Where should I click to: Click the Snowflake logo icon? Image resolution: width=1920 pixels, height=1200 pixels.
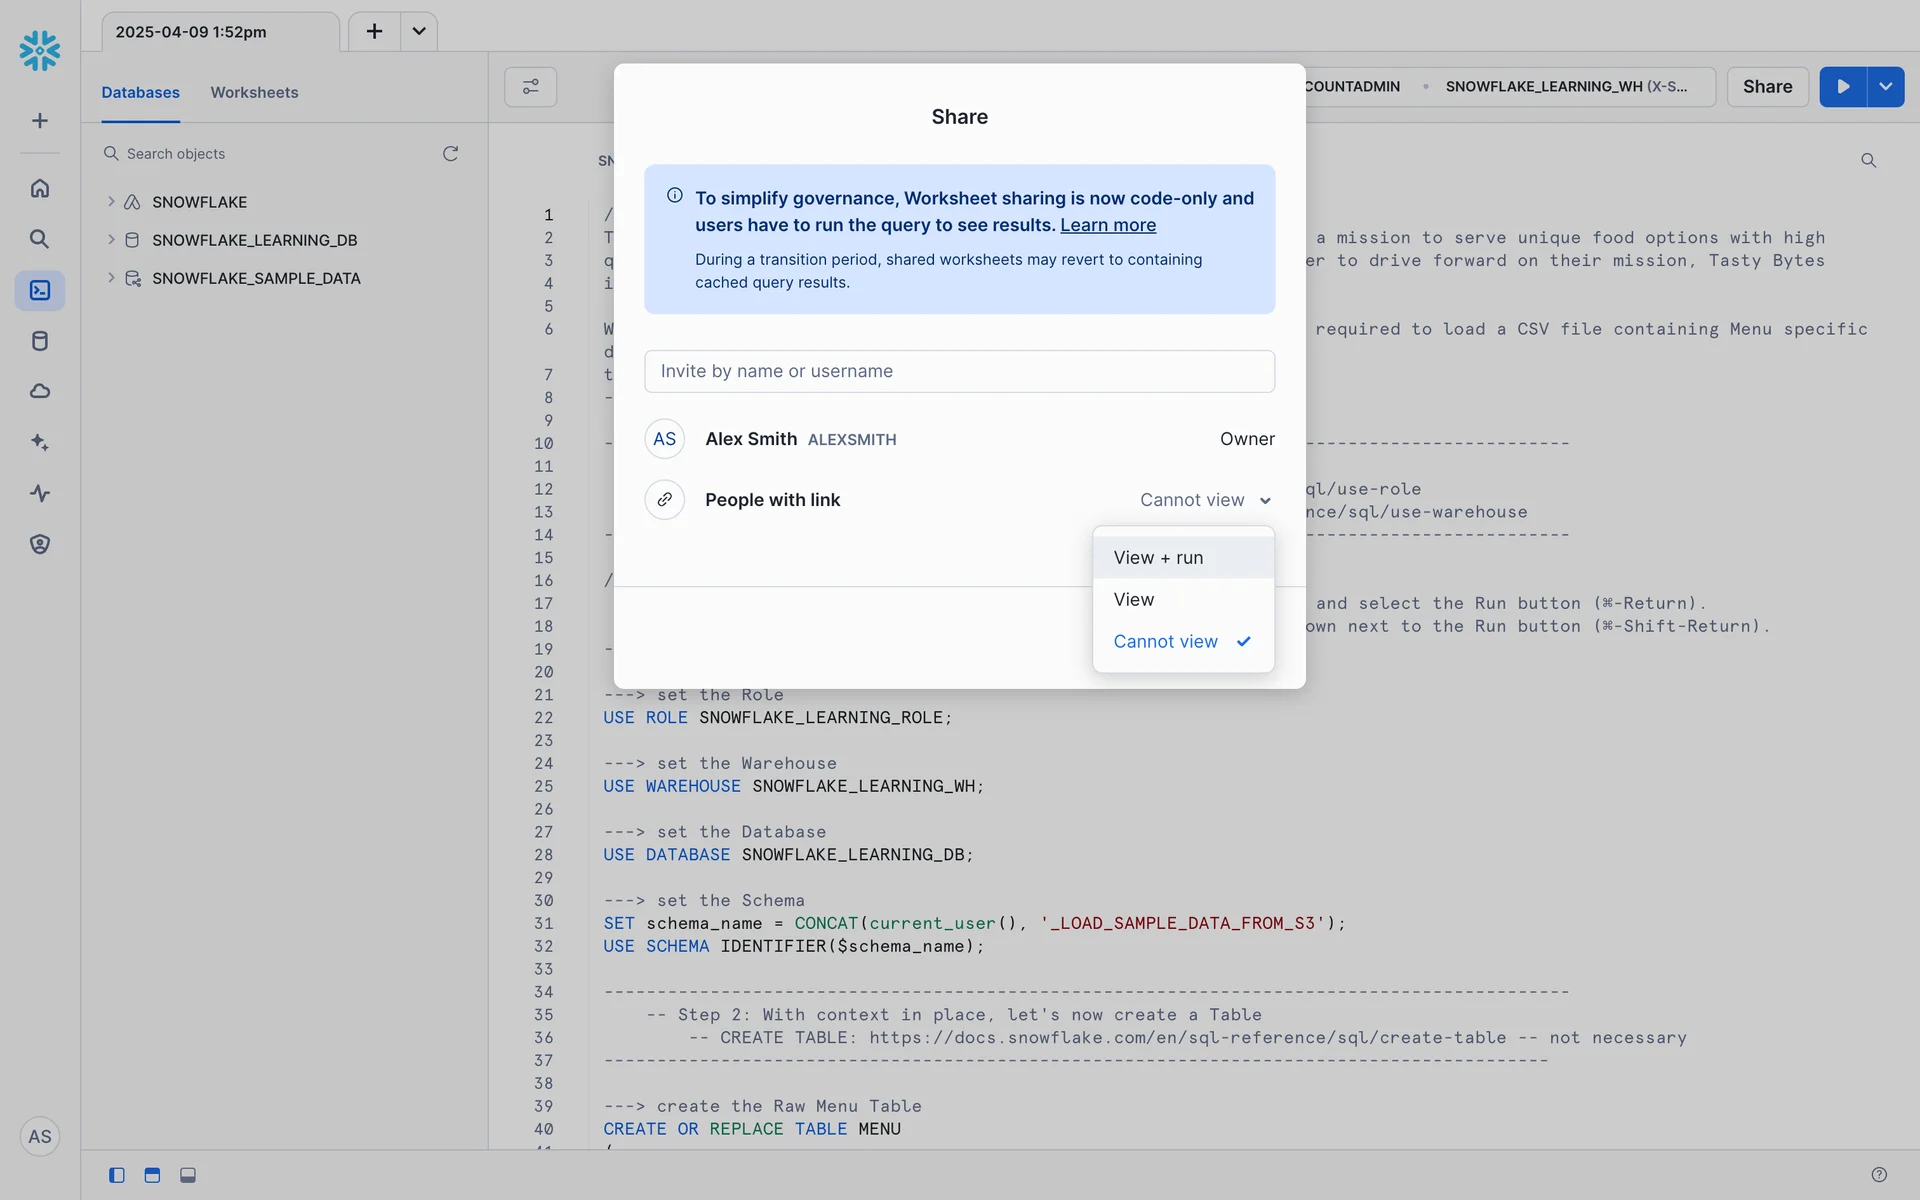(40, 50)
